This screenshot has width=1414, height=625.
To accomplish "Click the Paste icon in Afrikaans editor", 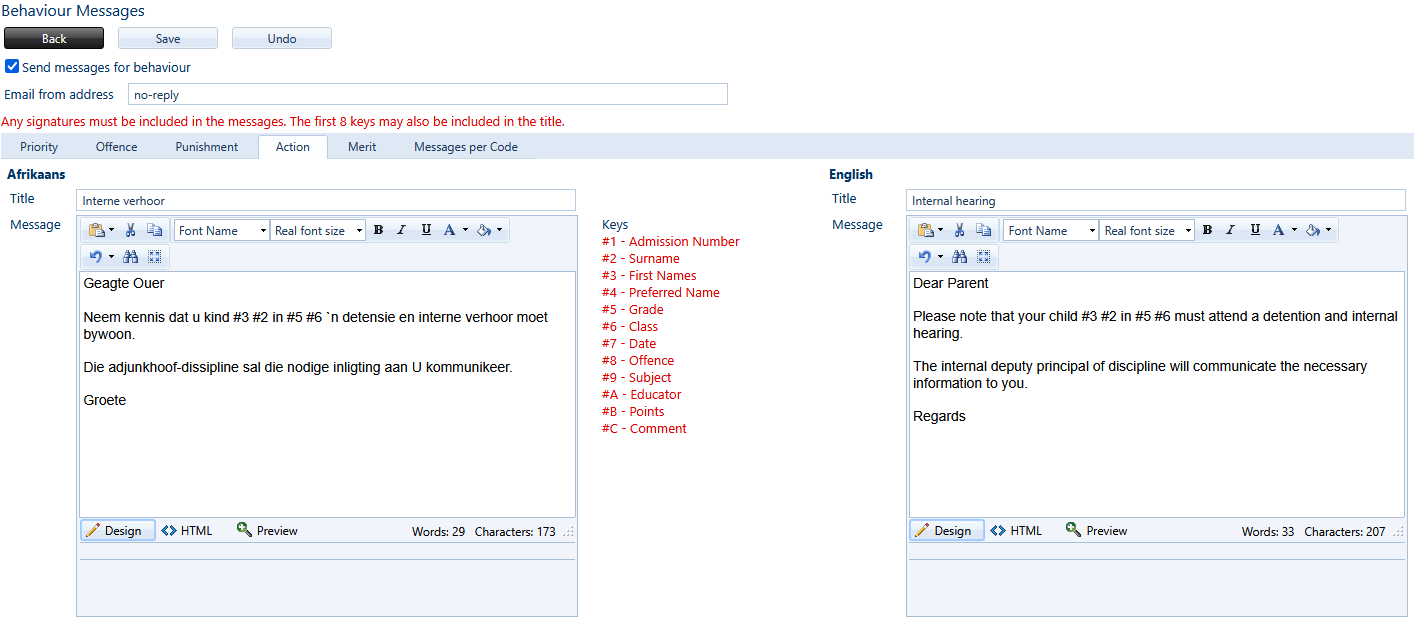I will 96,230.
